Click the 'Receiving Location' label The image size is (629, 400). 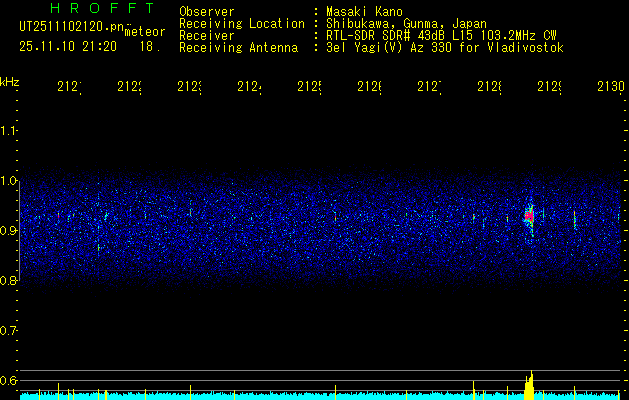pyautogui.click(x=242, y=24)
